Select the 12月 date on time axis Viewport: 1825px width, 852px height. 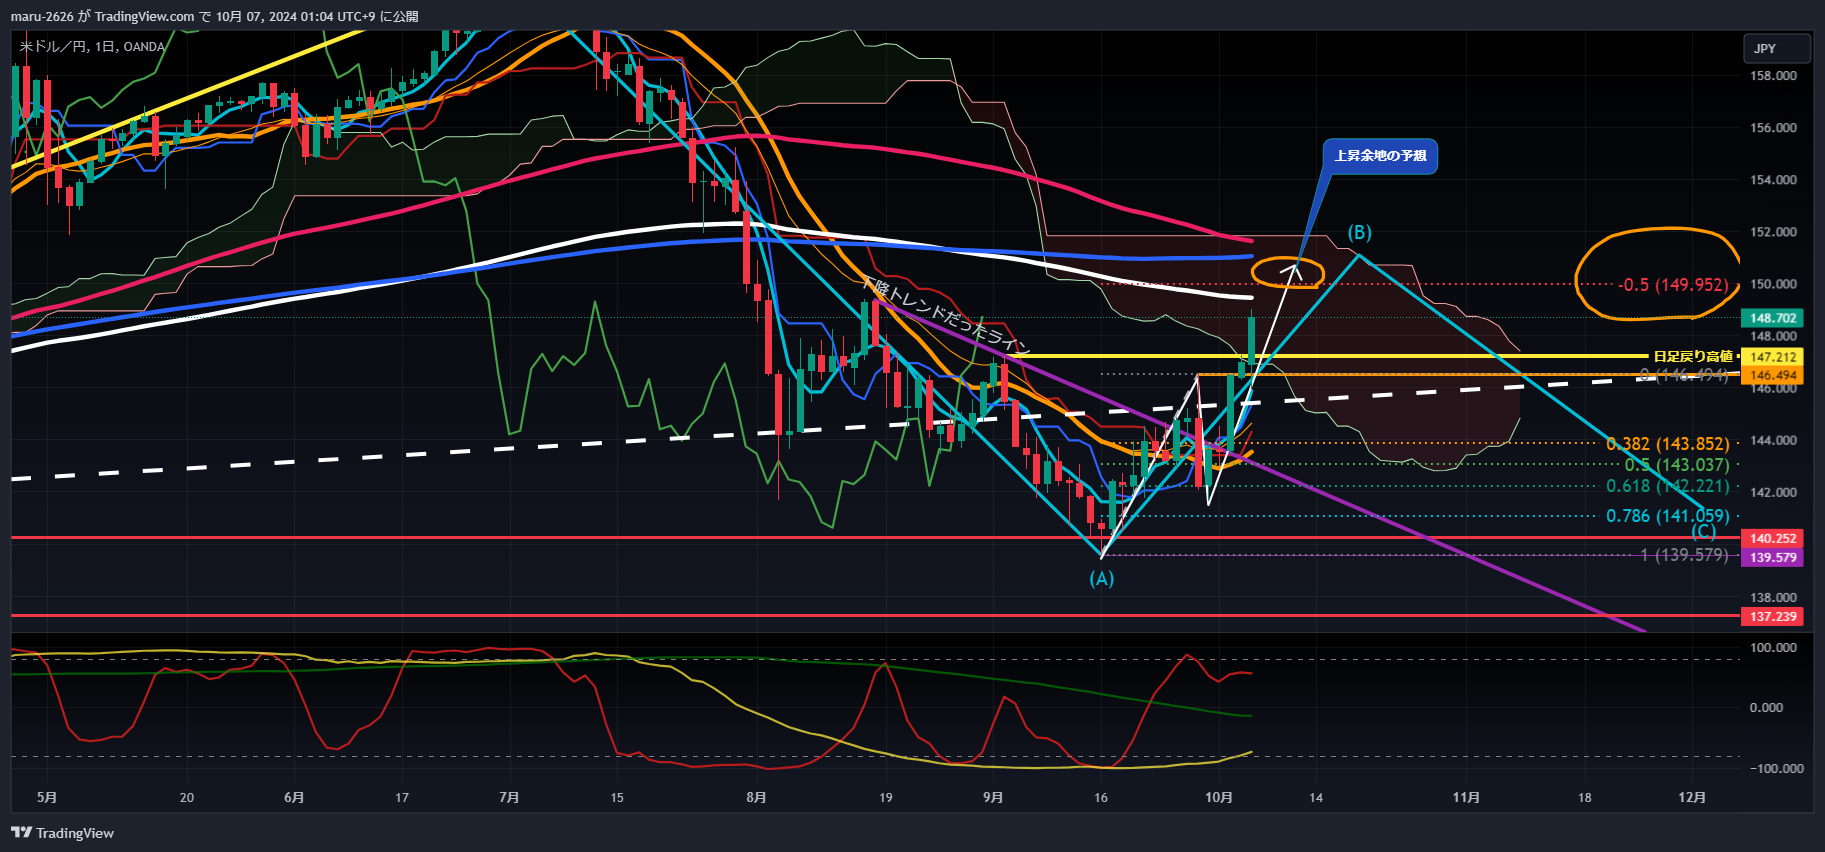point(1692,797)
